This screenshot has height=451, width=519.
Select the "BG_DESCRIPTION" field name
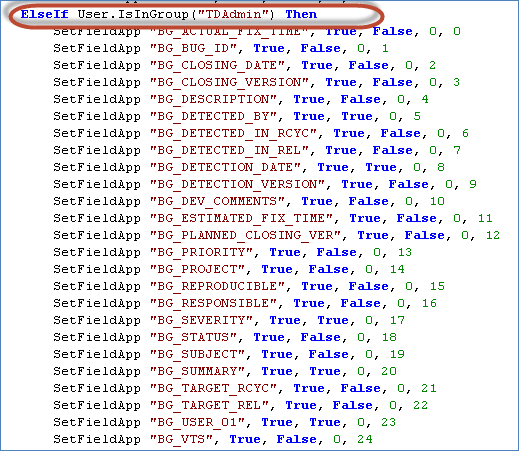coord(213,99)
